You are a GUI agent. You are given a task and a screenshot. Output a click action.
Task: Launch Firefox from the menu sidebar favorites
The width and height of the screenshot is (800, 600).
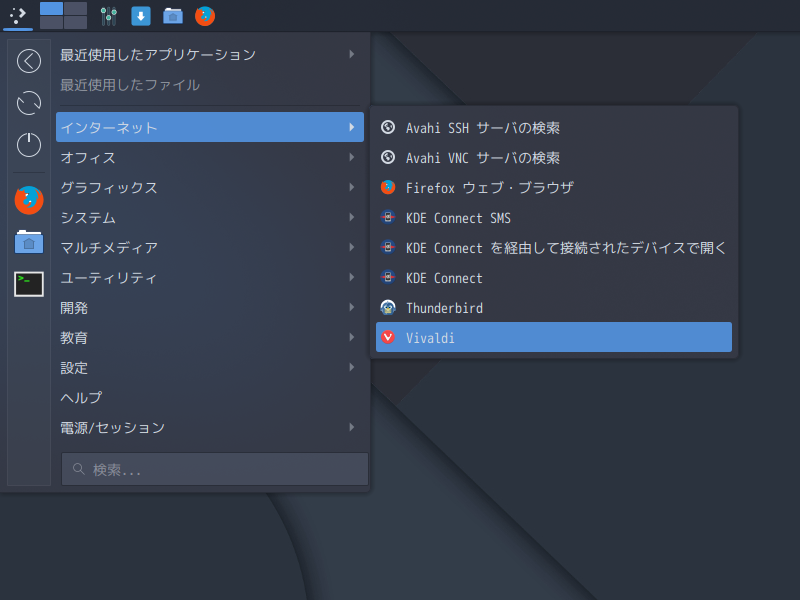click(x=29, y=200)
